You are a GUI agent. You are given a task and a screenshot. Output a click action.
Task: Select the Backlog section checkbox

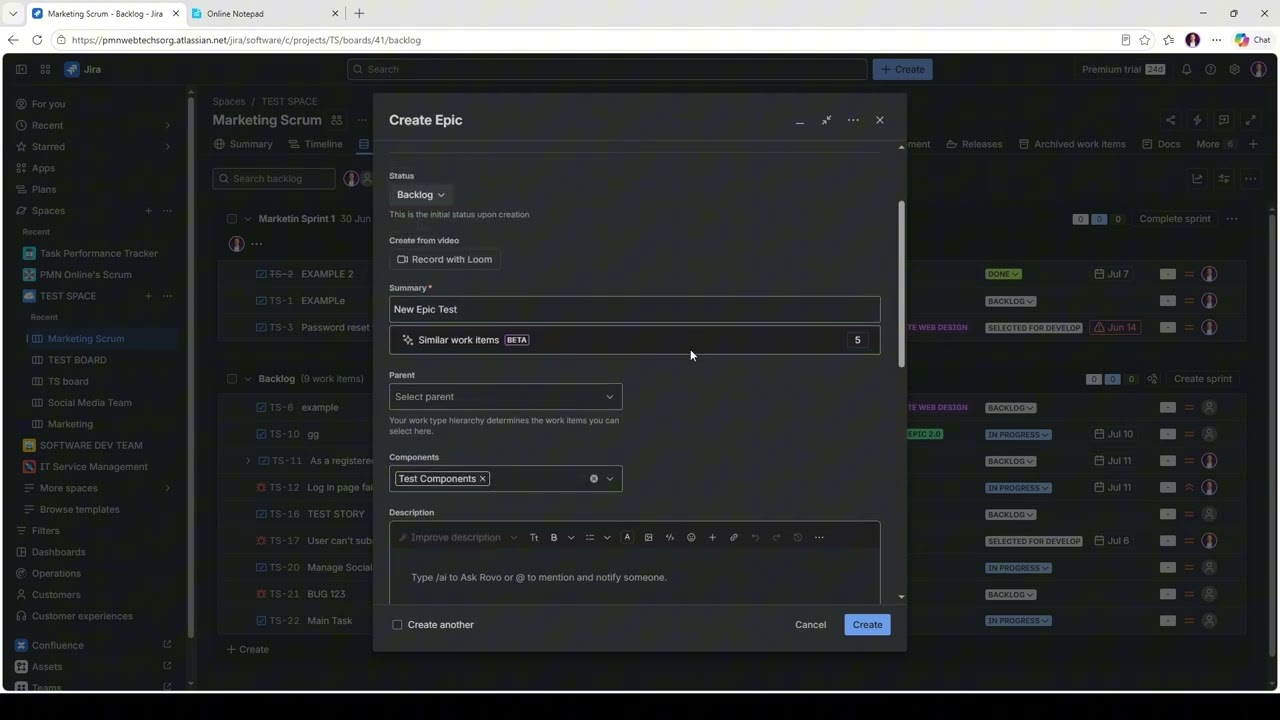(x=232, y=379)
